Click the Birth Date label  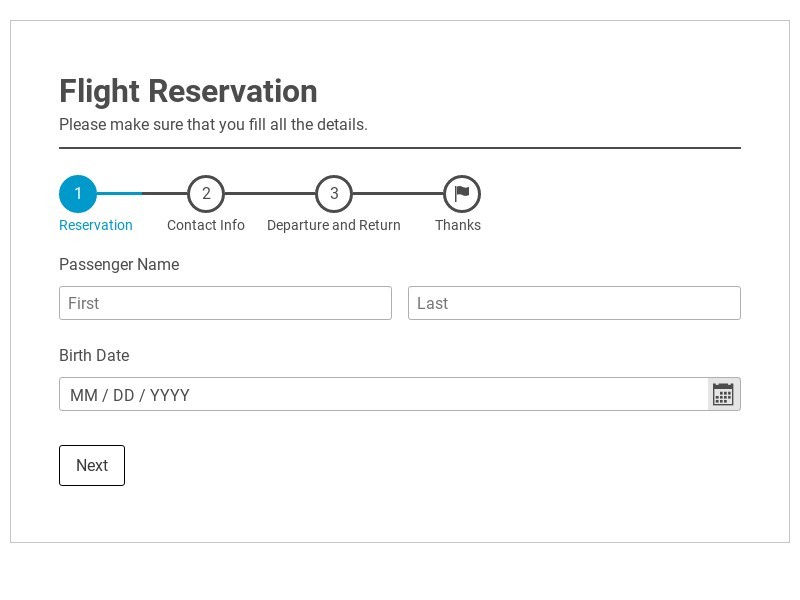point(94,356)
